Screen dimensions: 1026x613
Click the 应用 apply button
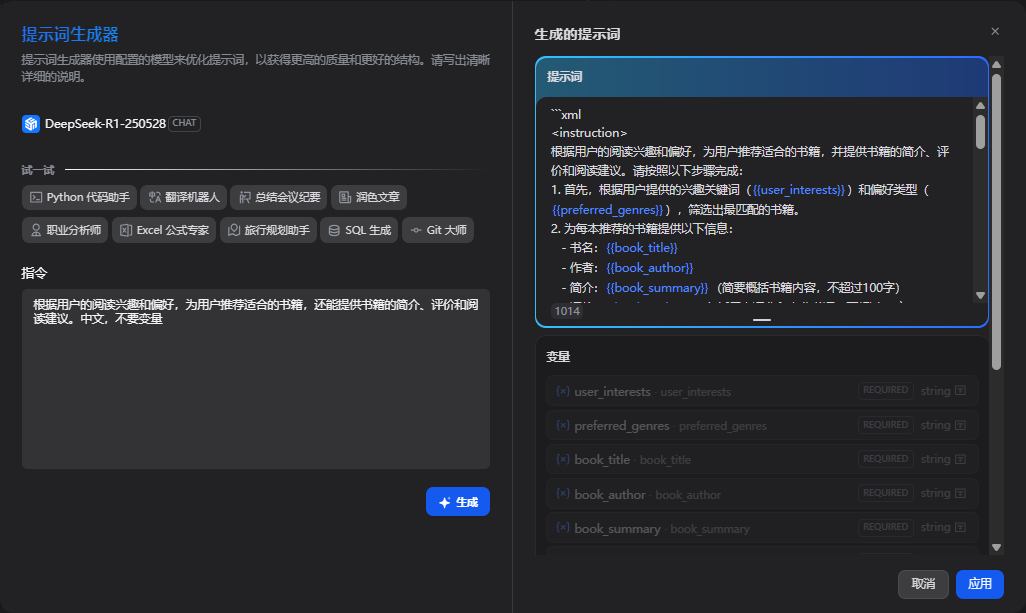coord(980,584)
